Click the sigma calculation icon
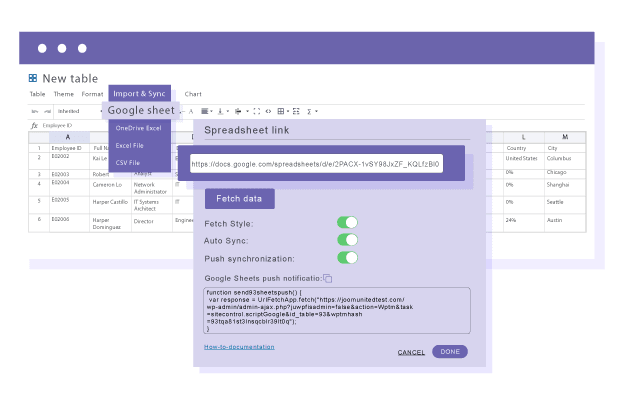 coord(309,111)
